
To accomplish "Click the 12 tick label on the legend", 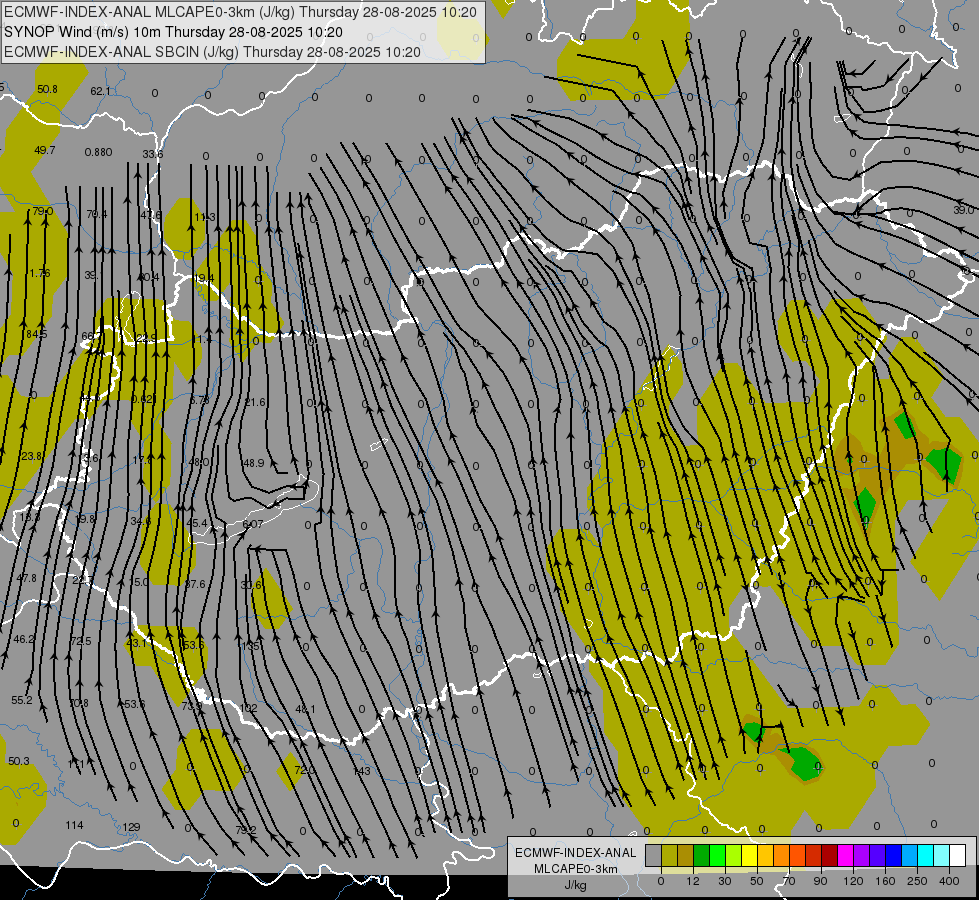I will [x=693, y=881].
